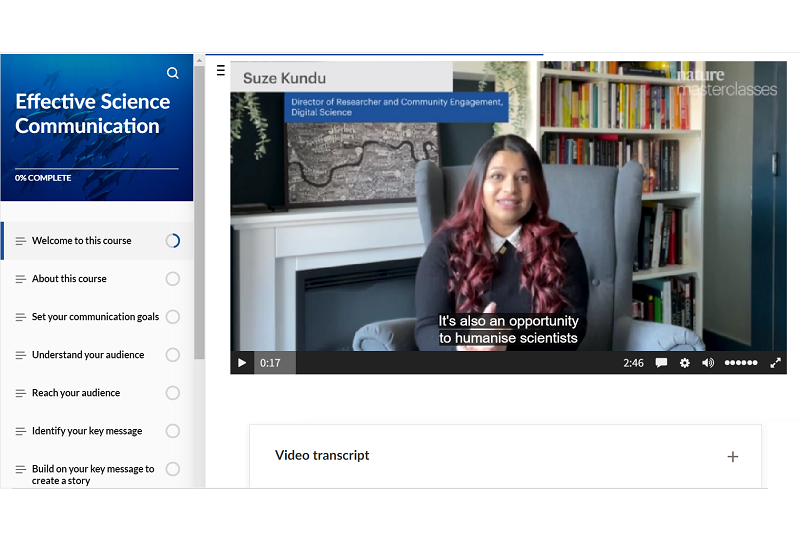
Task: Click lines icon beside Reach your audience
Action: [20, 394]
